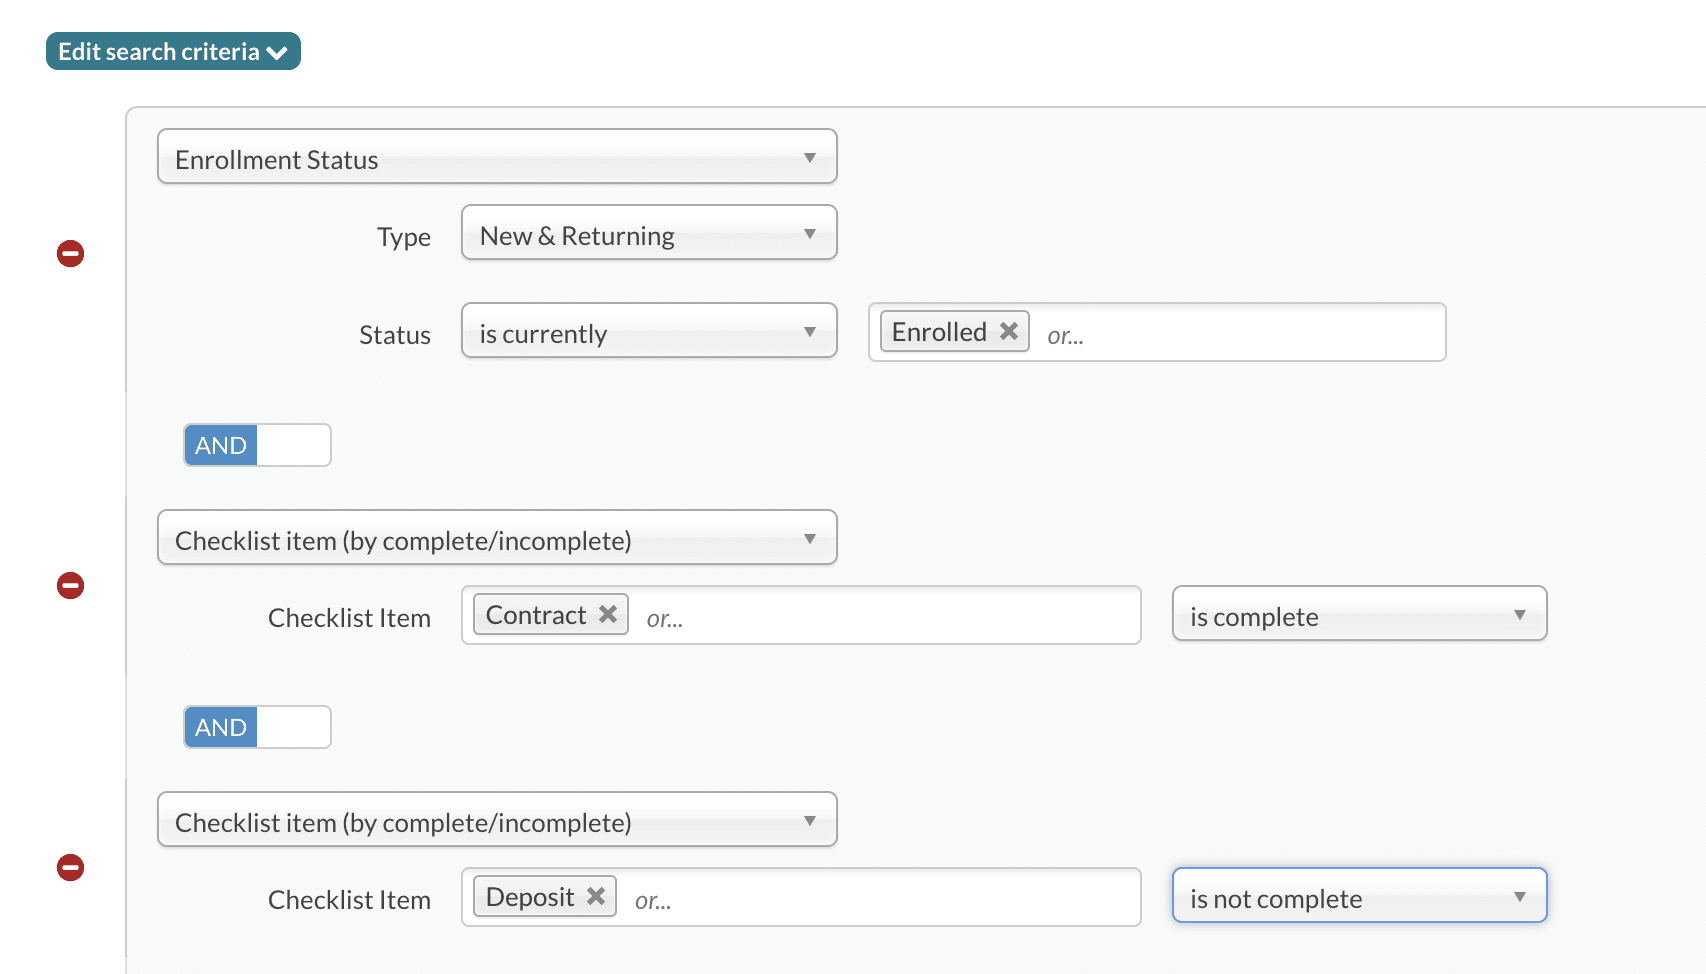This screenshot has width=1706, height=974.
Task: Toggle the first AND/OR switch
Action: click(257, 445)
